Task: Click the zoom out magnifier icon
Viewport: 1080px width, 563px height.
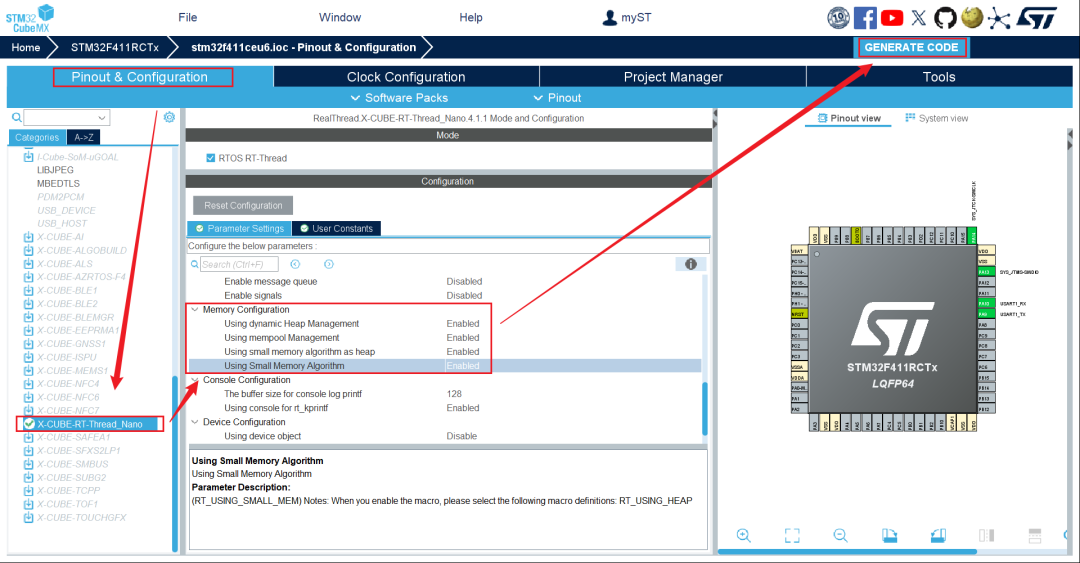Action: 841,535
